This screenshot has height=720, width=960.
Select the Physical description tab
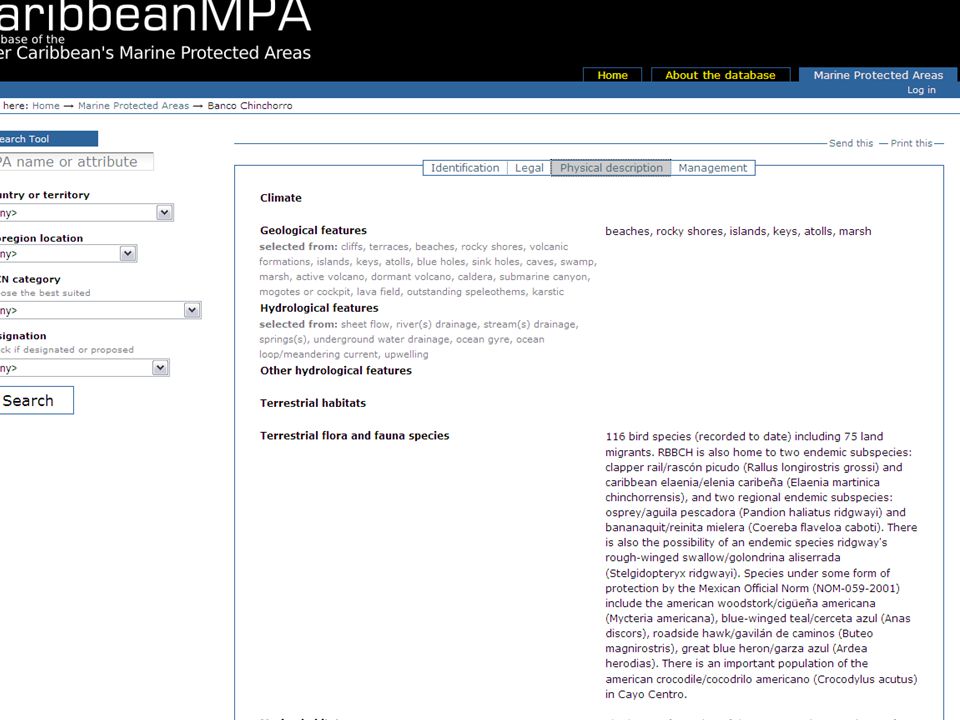(611, 168)
